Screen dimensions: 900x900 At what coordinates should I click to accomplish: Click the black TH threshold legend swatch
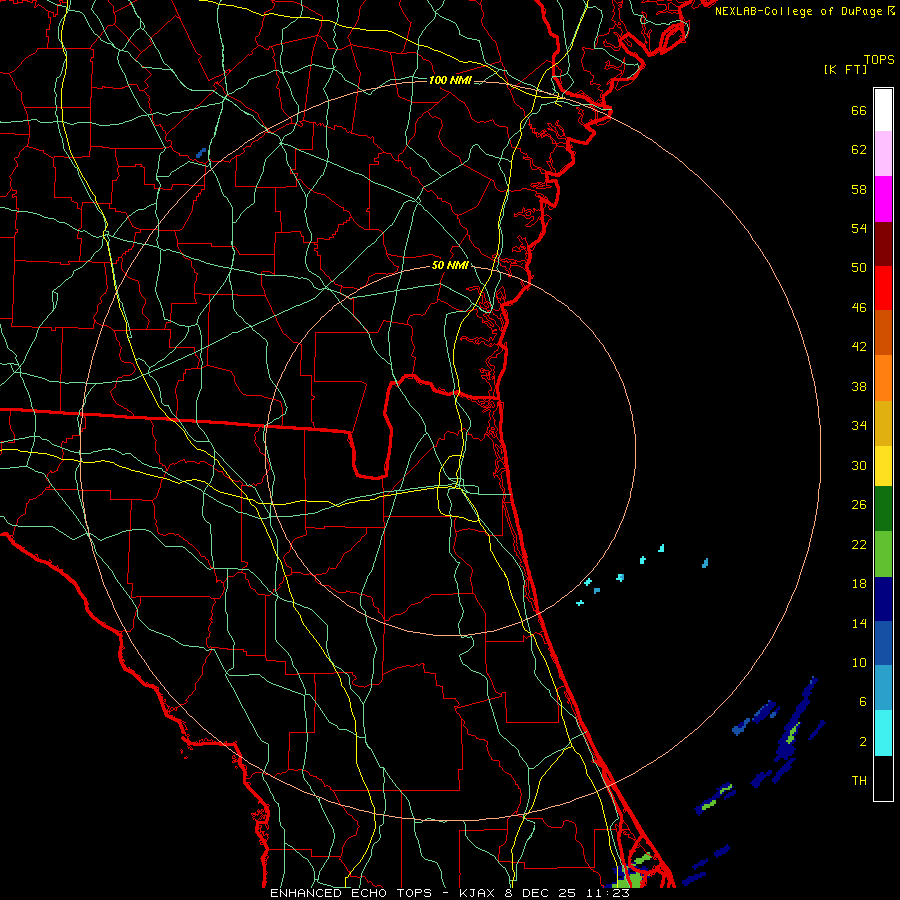(883, 778)
